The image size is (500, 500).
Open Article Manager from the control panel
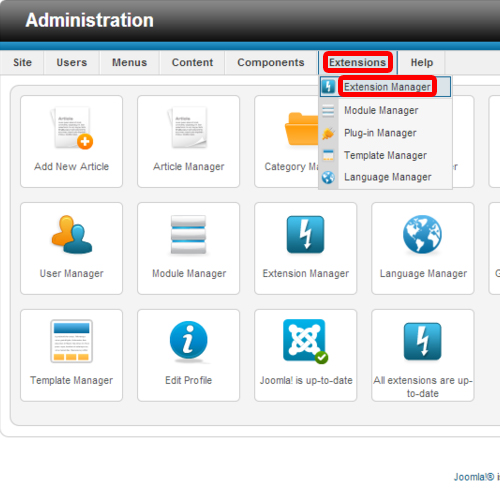pos(188,142)
